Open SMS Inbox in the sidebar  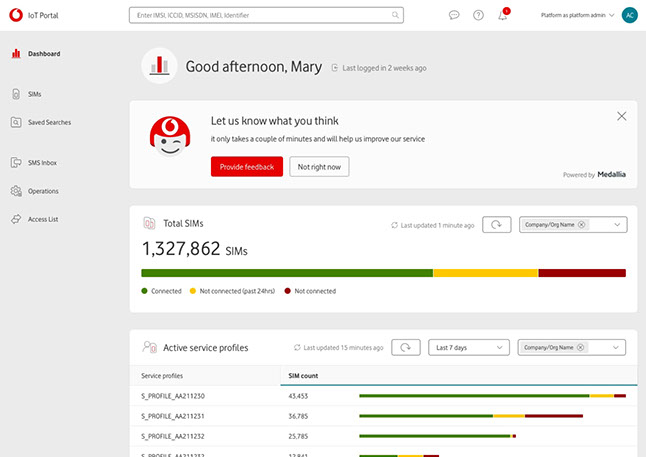click(x=42, y=162)
